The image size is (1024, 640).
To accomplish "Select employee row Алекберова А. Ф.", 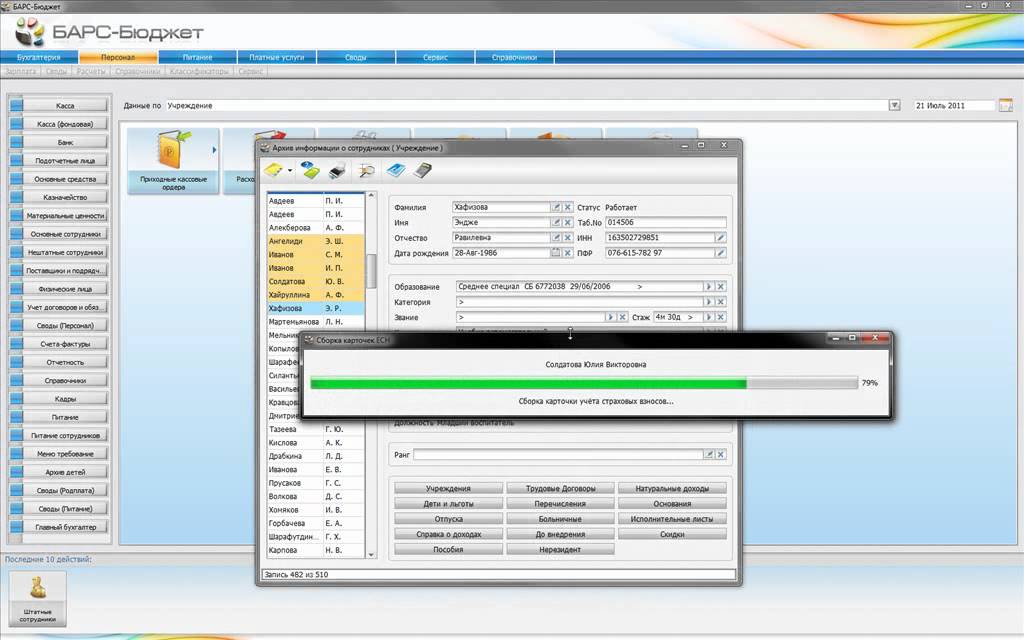I will pos(315,228).
